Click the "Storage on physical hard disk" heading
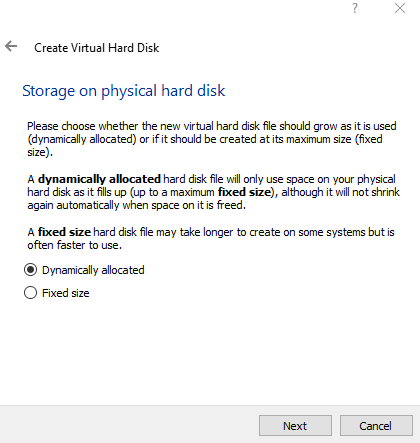The height and width of the screenshot is (443, 420). pyautogui.click(x=124, y=91)
